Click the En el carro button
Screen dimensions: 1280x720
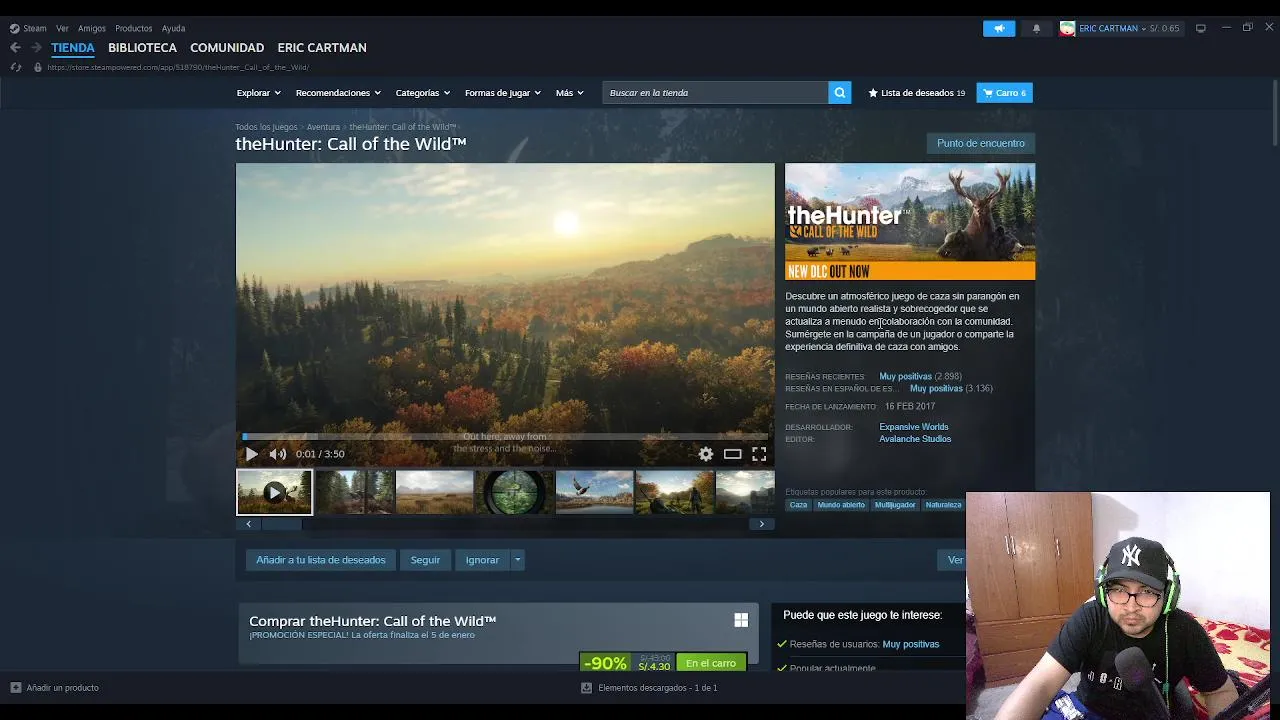pyautogui.click(x=711, y=663)
